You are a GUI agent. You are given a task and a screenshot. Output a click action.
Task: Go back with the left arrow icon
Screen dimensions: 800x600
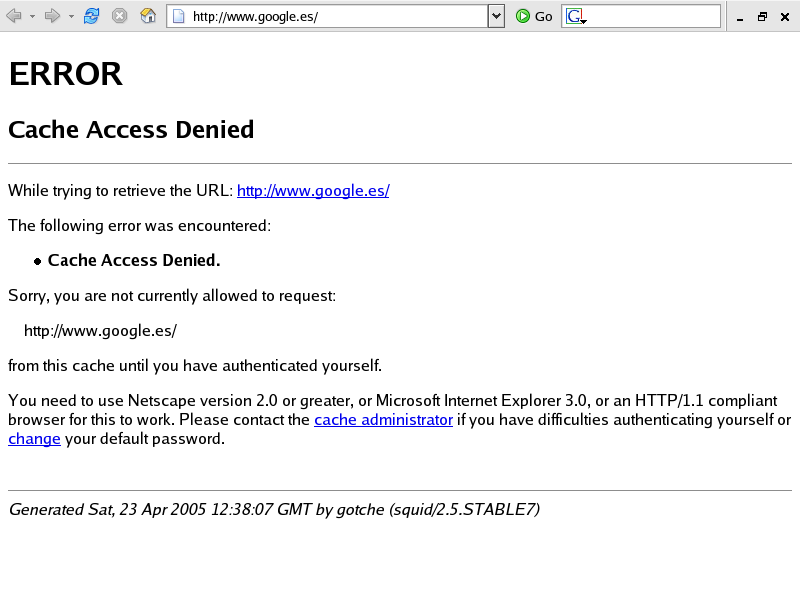[14, 16]
